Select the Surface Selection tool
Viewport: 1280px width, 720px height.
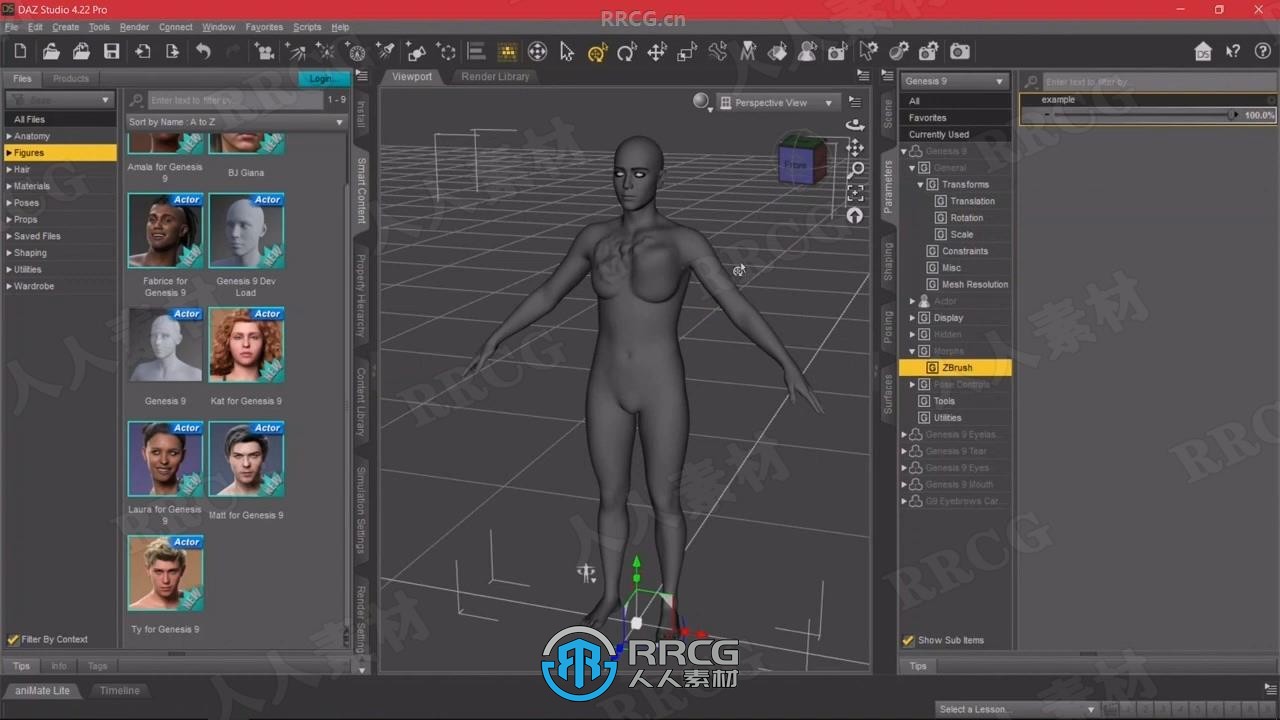point(777,52)
